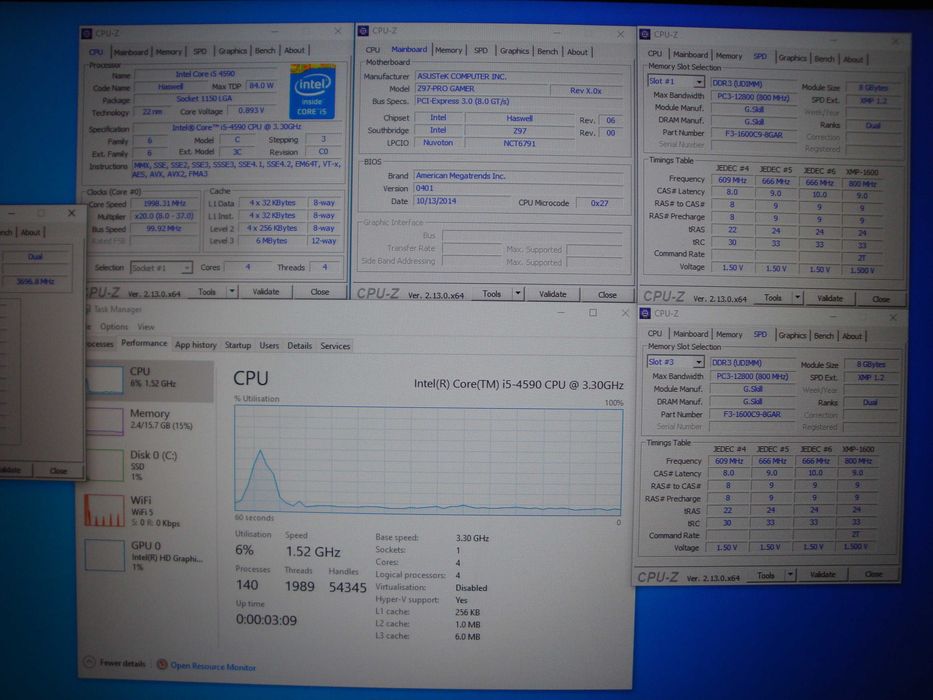This screenshot has width=933, height=700.
Task: Switch to the SPD tab in the Mainboard CPU-Z window
Action: (x=481, y=51)
